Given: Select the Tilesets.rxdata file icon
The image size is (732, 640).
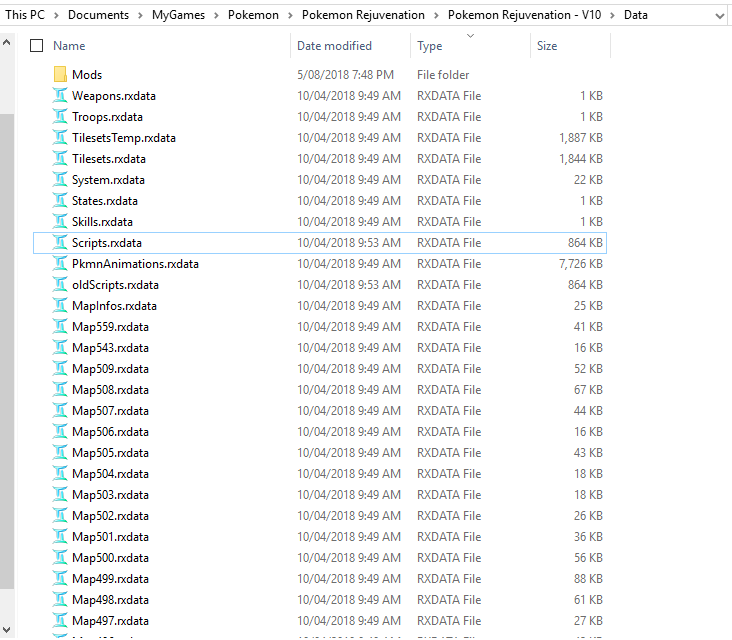Looking at the screenshot, I should pyautogui.click(x=60, y=159).
